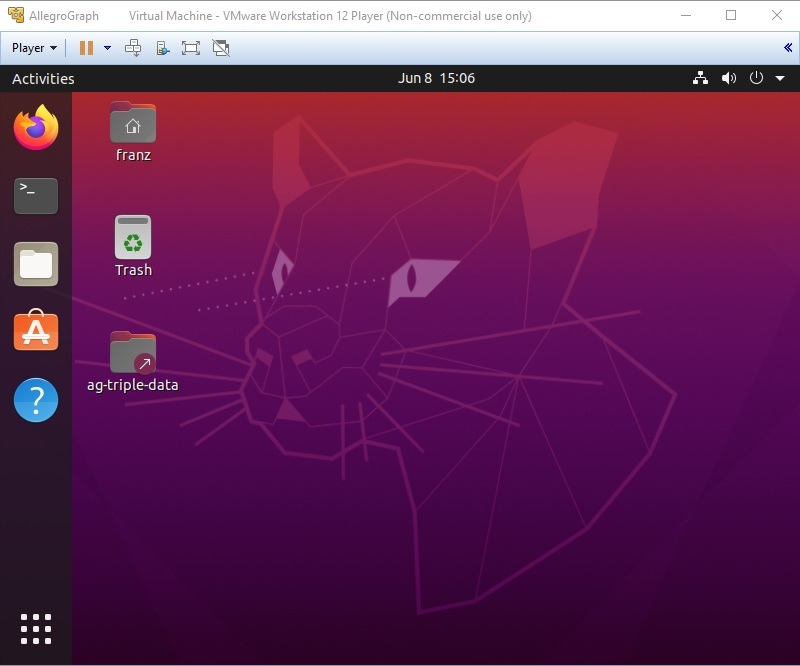Open the Files manager in the dock
Image resolution: width=800 pixels, height=666 pixels.
coord(35,264)
